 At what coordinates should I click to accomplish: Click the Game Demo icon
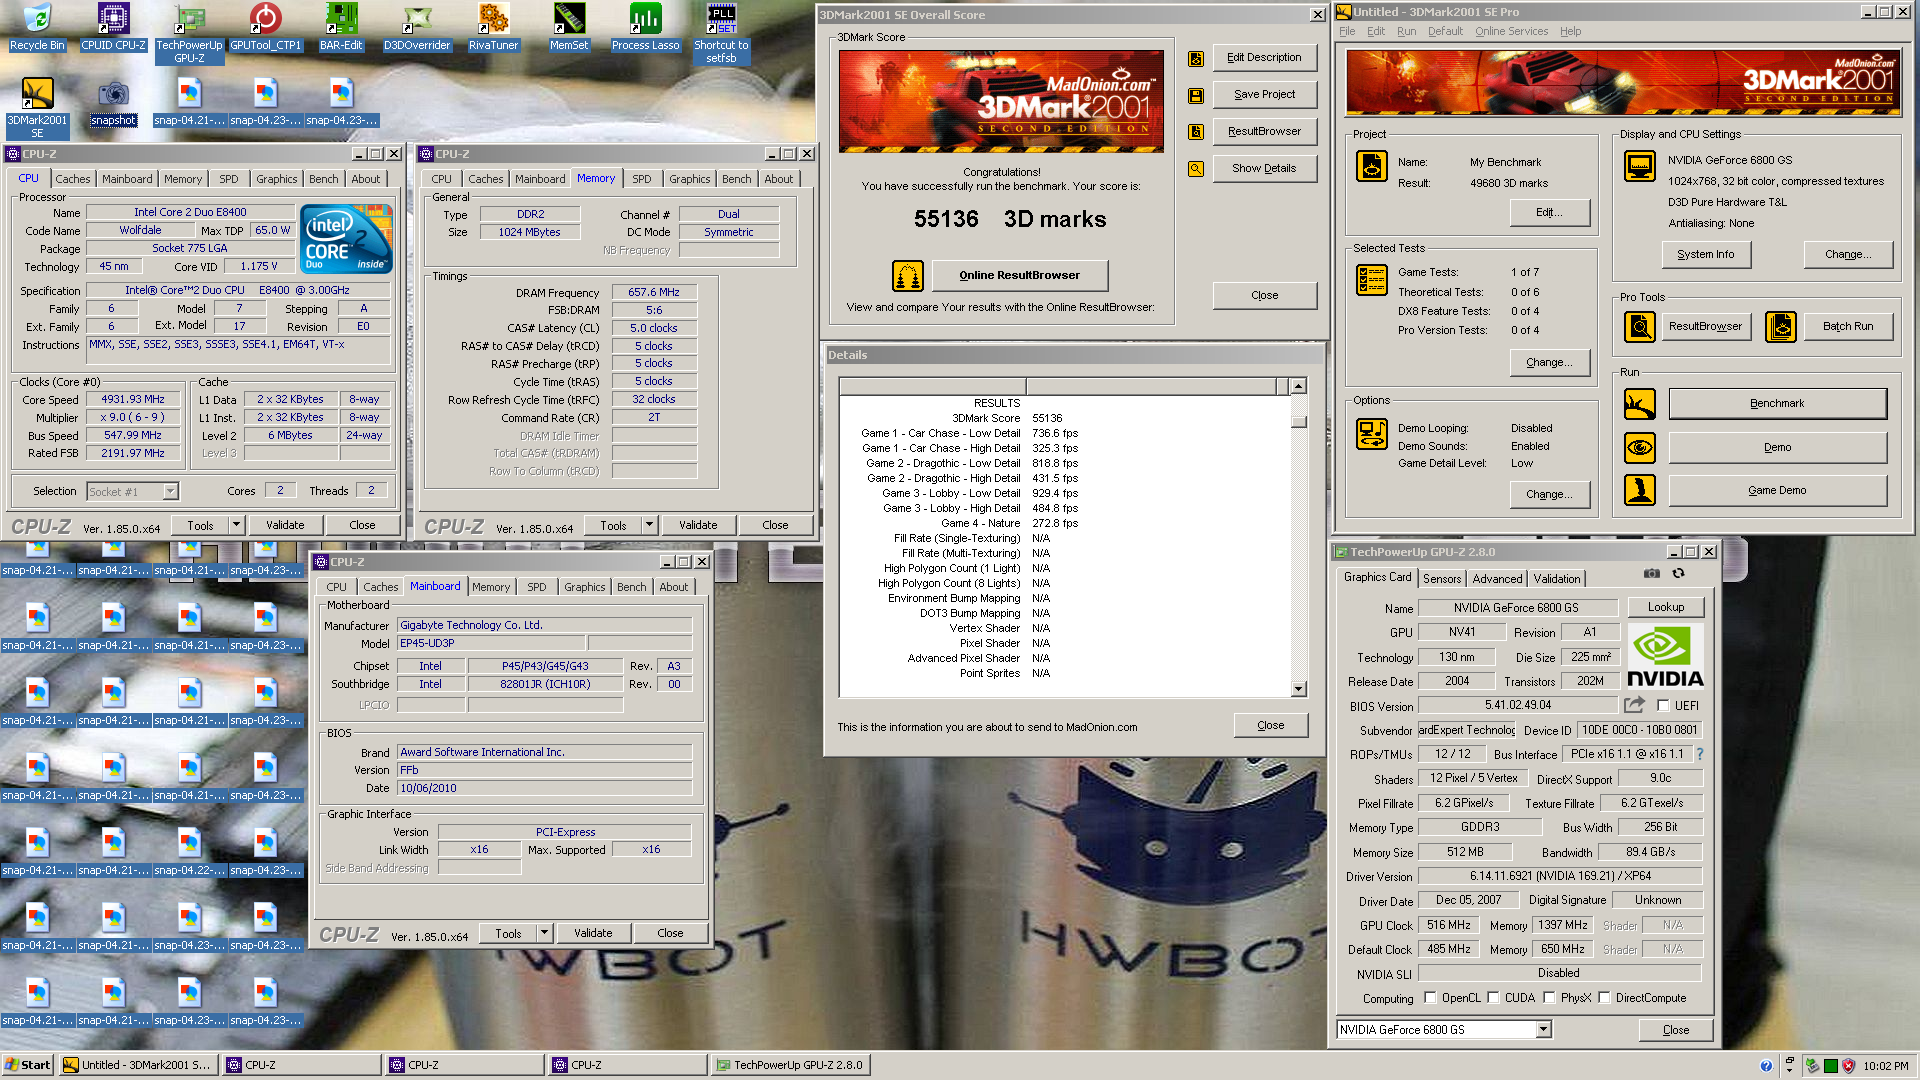click(1639, 490)
